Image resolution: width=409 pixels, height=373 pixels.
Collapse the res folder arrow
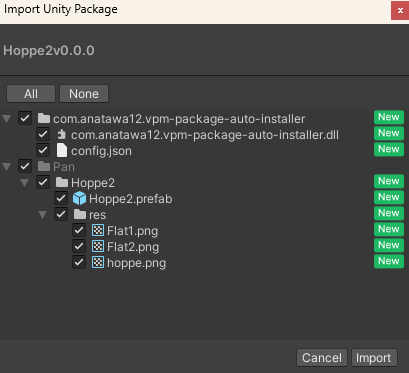[x=43, y=215]
